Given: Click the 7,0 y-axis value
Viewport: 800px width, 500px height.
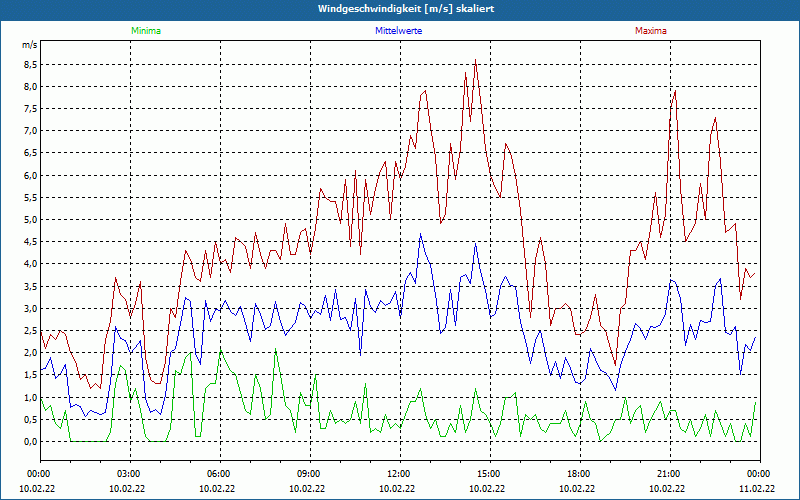Looking at the screenshot, I should (31, 131).
